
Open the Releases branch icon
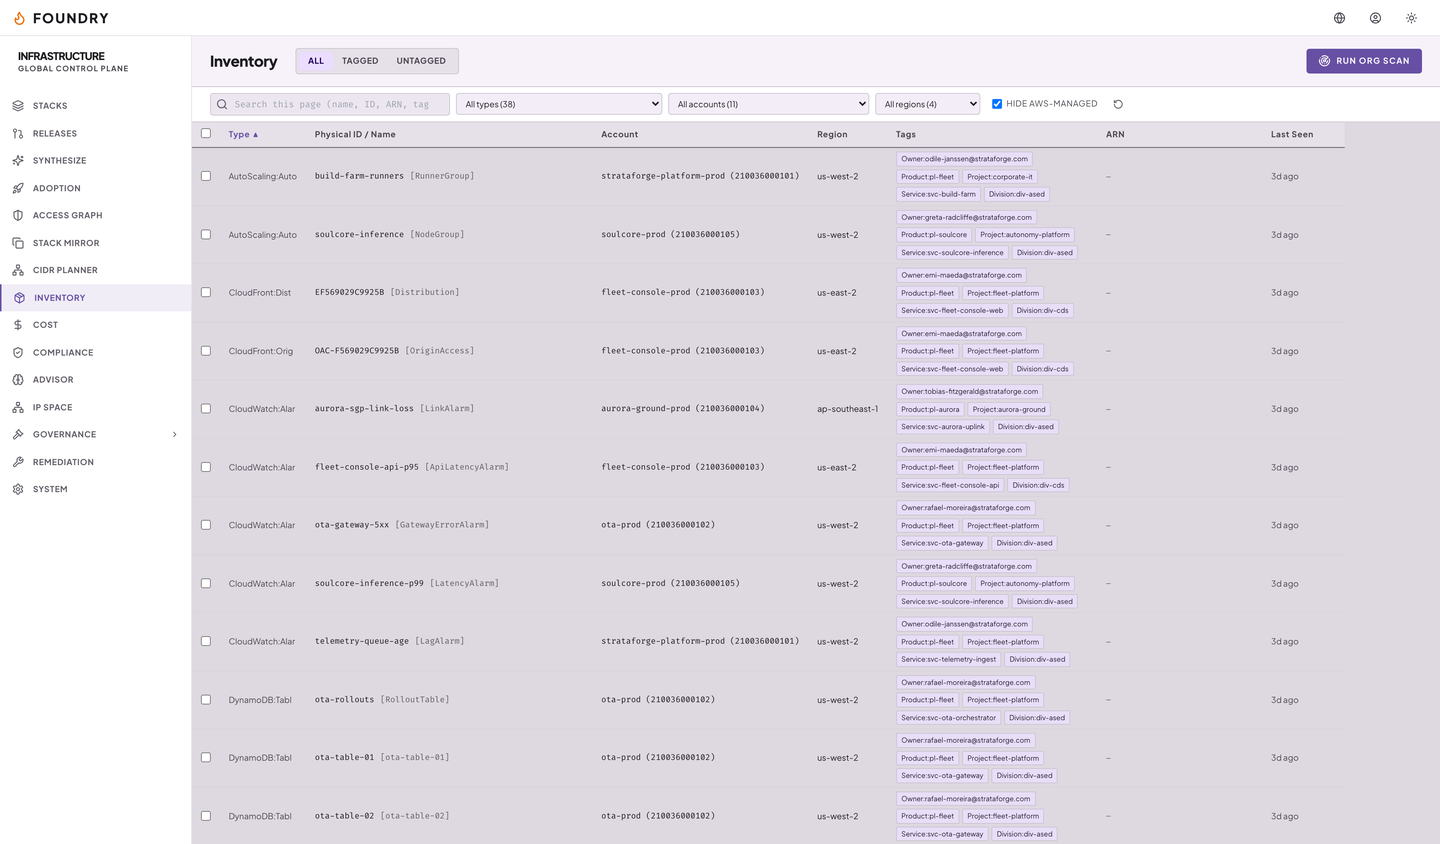pos(18,133)
